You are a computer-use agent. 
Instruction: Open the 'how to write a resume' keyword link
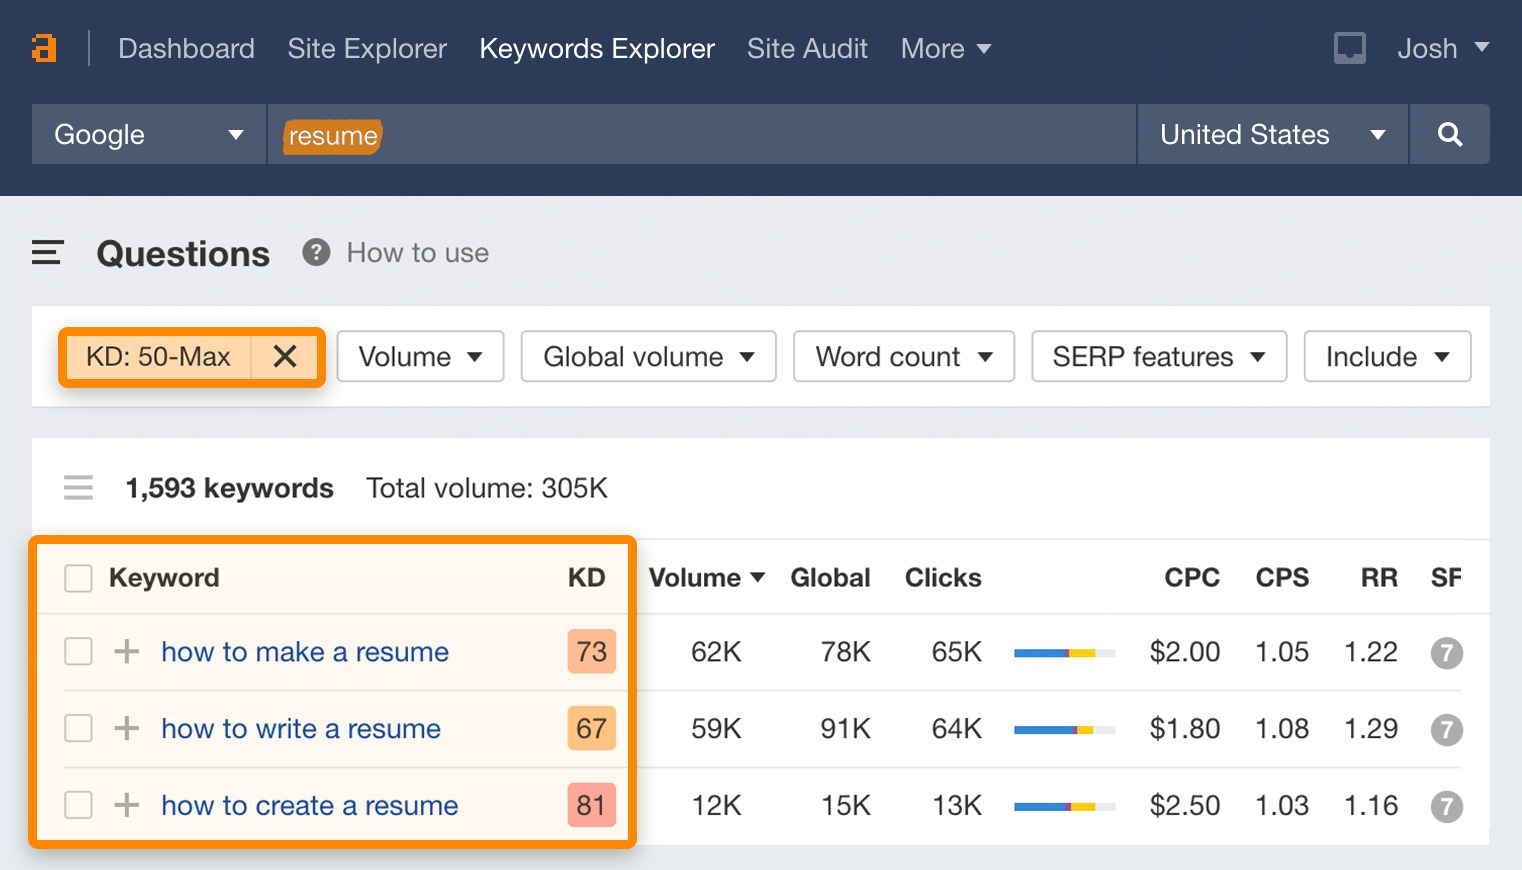pyautogui.click(x=301, y=729)
